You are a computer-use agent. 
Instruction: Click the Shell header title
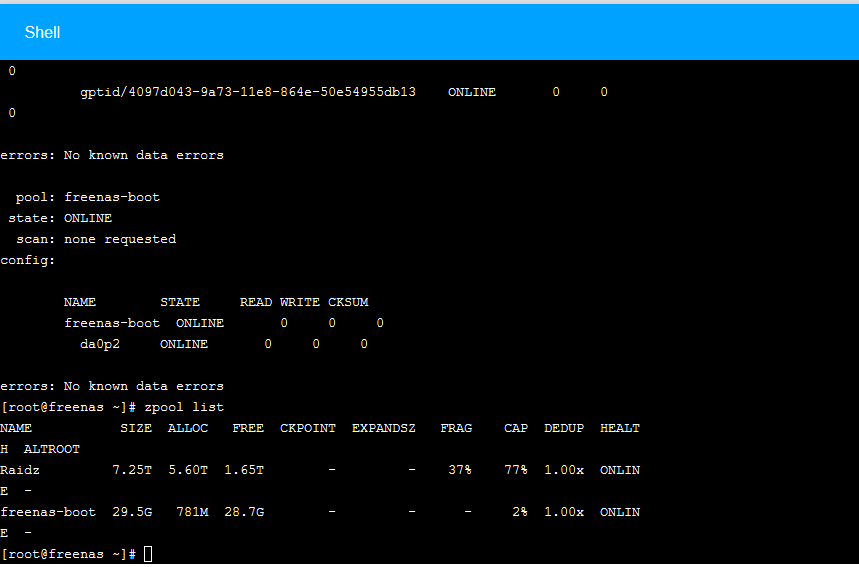click(42, 32)
